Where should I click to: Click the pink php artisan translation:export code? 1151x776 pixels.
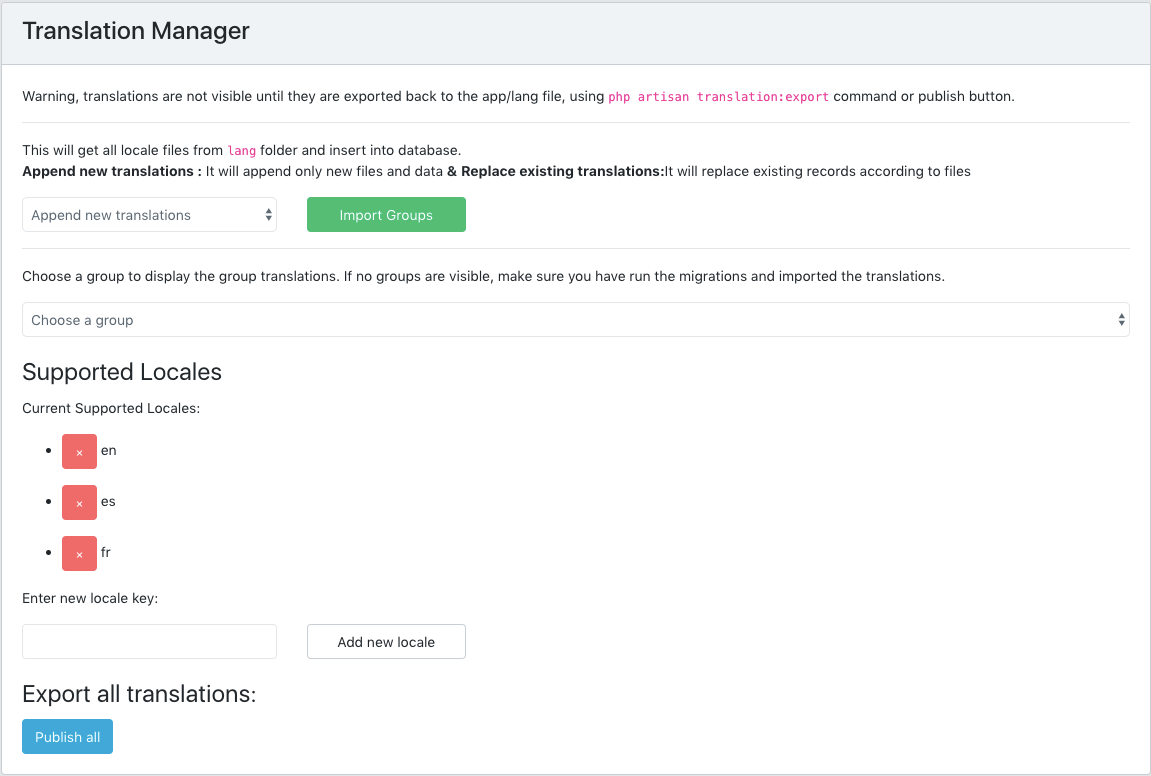click(718, 97)
